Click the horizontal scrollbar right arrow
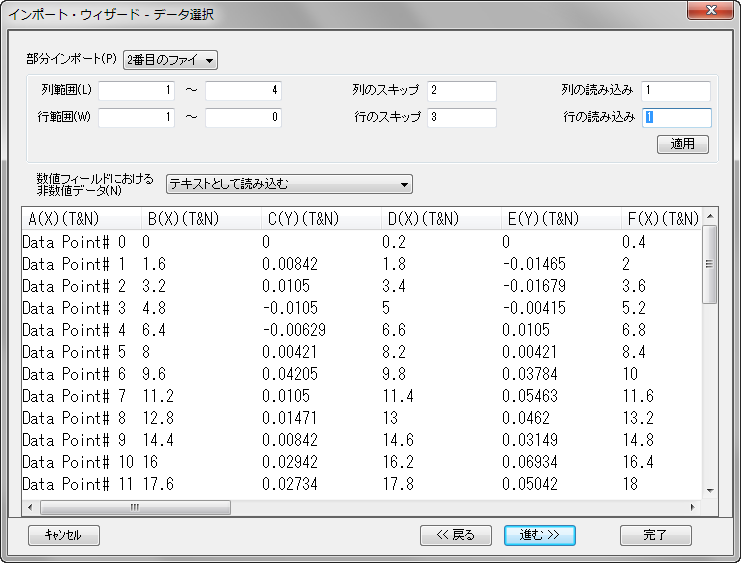Screen dimensions: 741x563 point(693,507)
